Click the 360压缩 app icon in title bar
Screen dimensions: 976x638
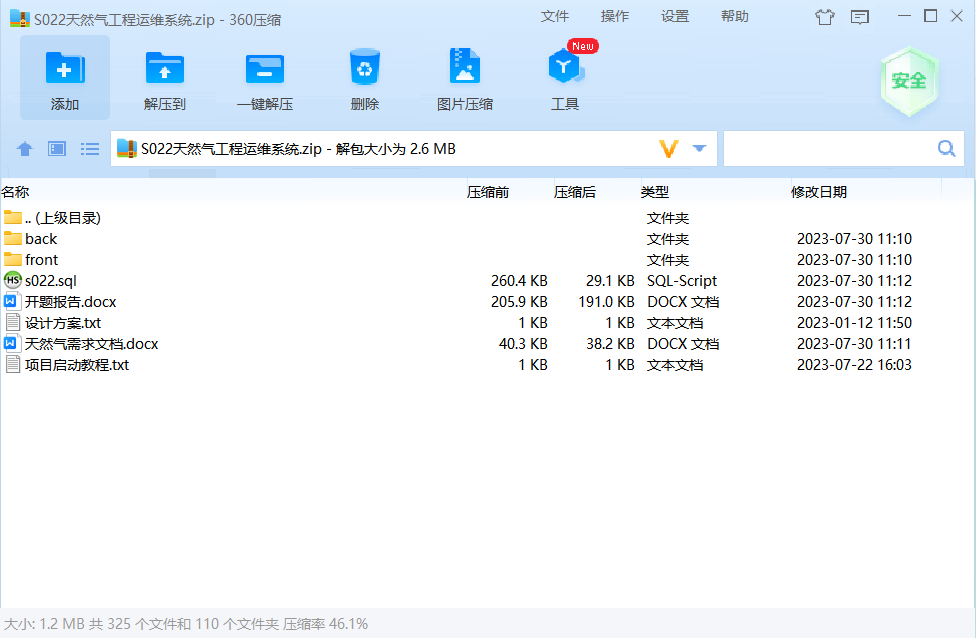pyautogui.click(x=20, y=19)
